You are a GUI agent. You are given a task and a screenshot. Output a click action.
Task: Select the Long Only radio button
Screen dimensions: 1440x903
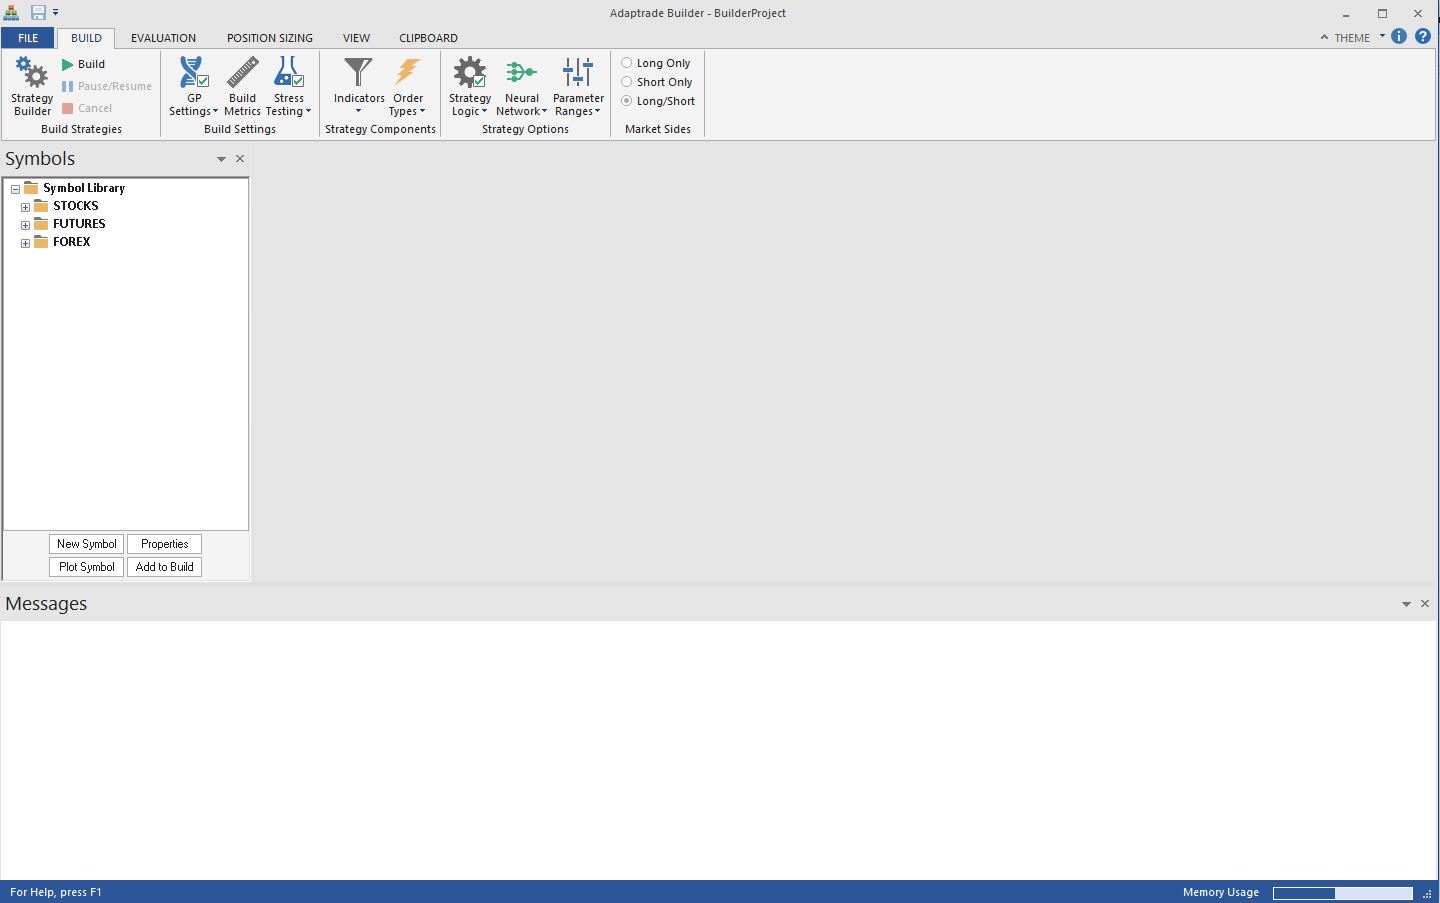[627, 63]
